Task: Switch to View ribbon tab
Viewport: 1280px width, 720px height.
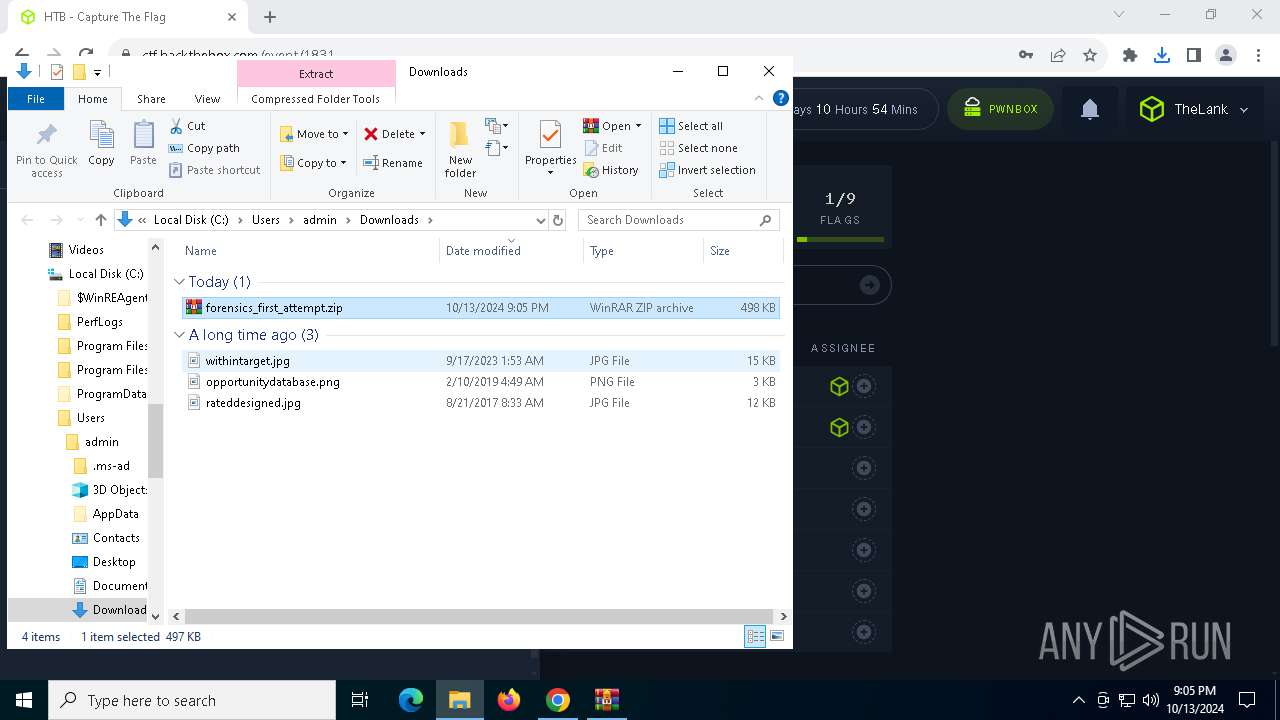Action: [207, 99]
